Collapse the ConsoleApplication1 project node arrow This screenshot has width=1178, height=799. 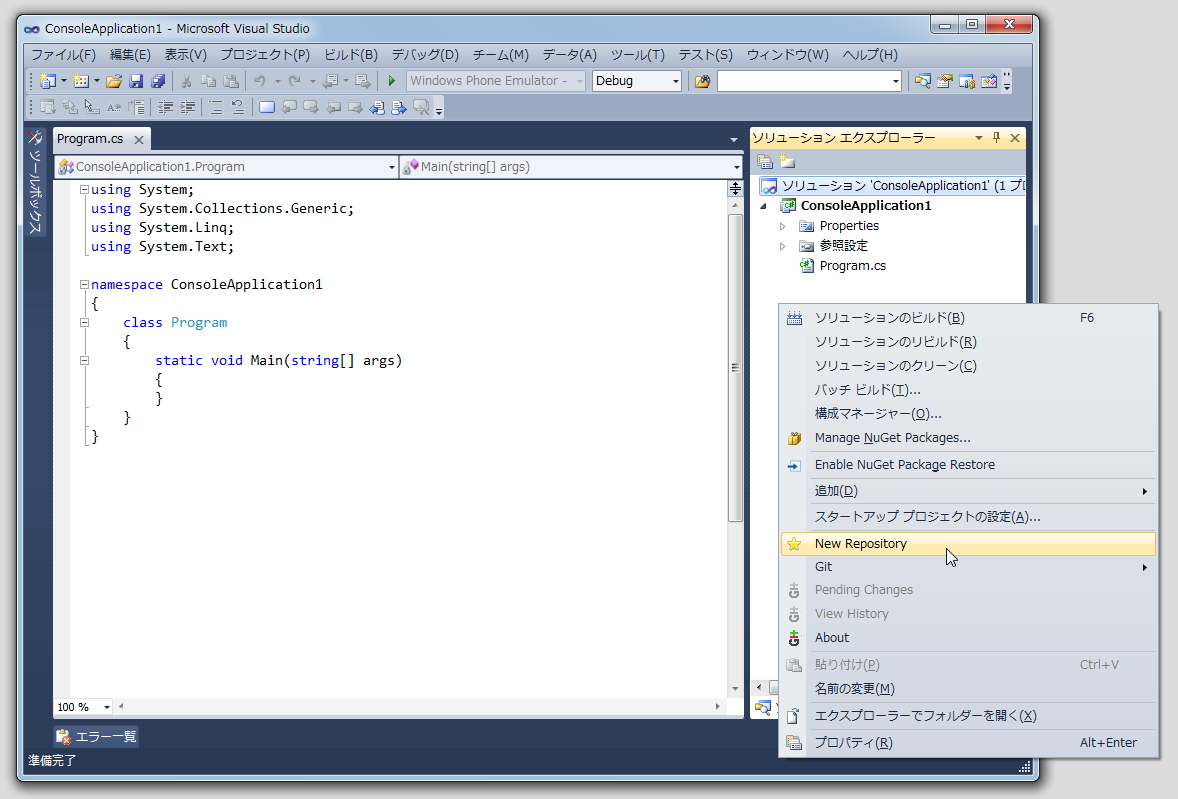point(764,206)
